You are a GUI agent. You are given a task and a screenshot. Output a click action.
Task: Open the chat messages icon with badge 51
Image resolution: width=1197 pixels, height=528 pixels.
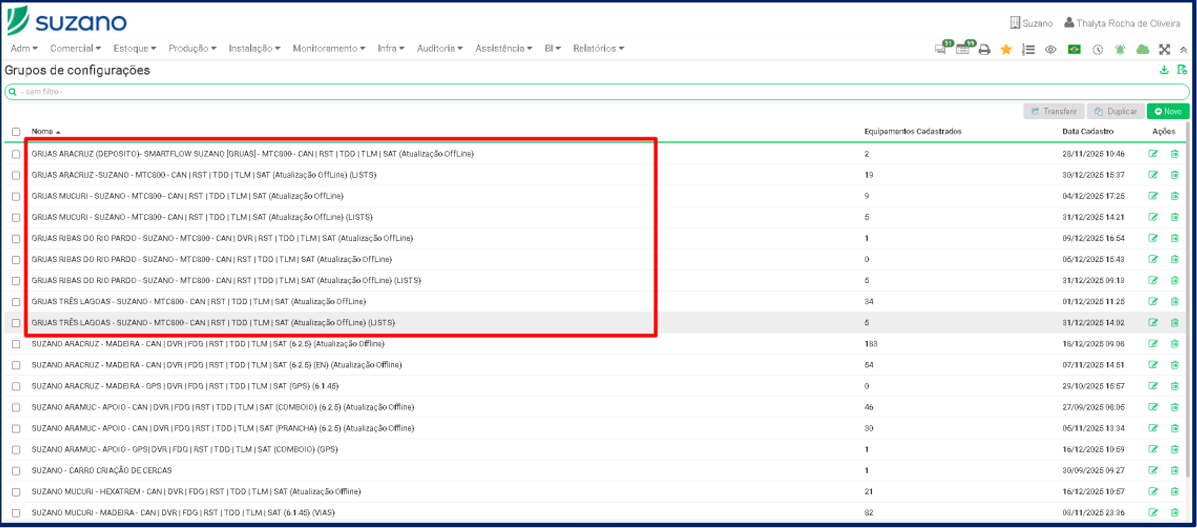pyautogui.click(x=941, y=49)
